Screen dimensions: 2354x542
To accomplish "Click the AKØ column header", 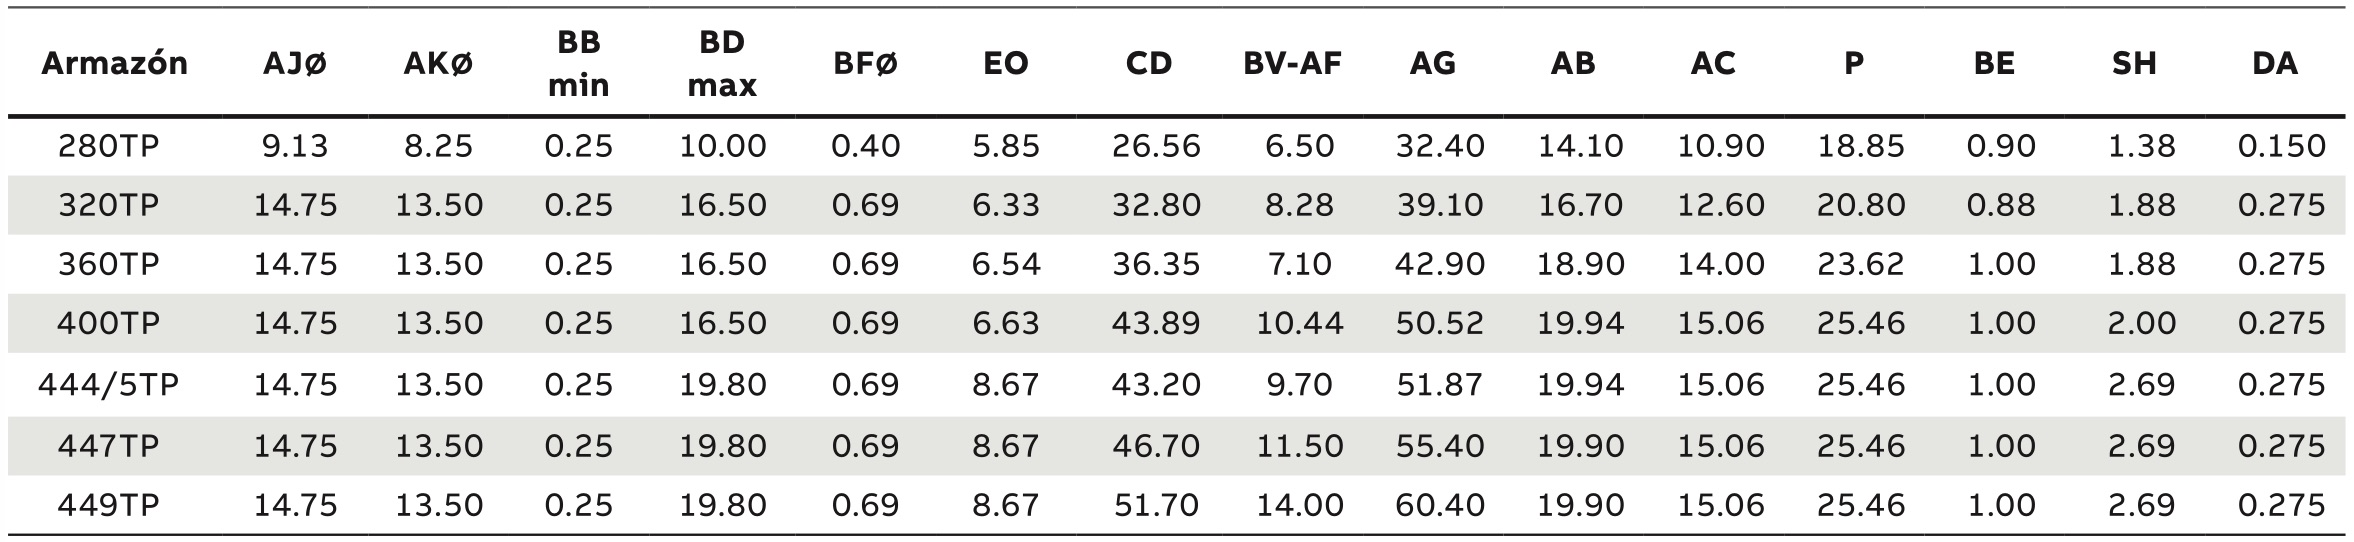I will click(x=438, y=64).
